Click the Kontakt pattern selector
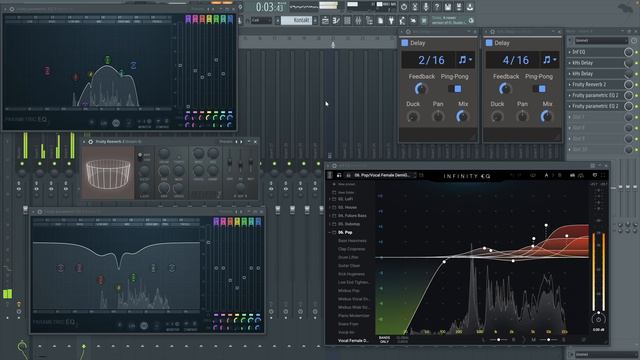 (x=296, y=20)
